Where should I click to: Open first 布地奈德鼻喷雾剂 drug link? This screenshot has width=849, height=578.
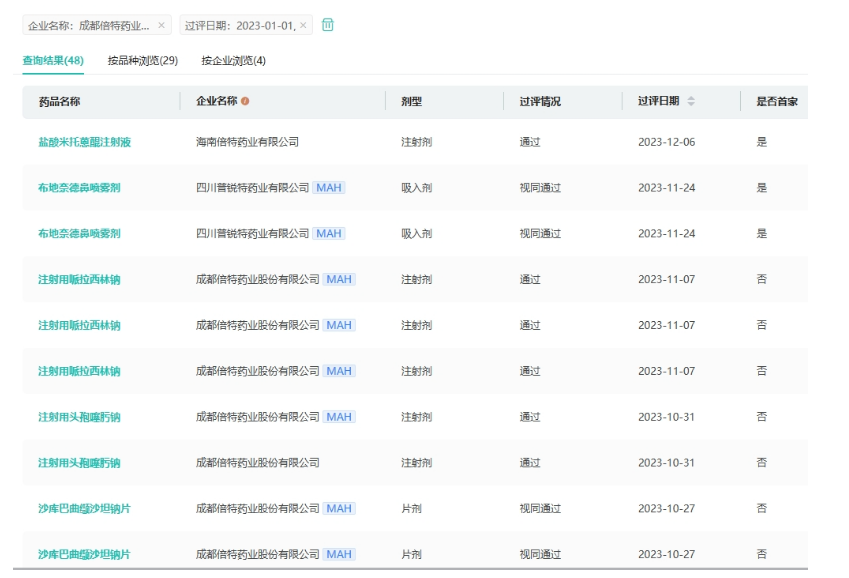pyautogui.click(x=79, y=188)
